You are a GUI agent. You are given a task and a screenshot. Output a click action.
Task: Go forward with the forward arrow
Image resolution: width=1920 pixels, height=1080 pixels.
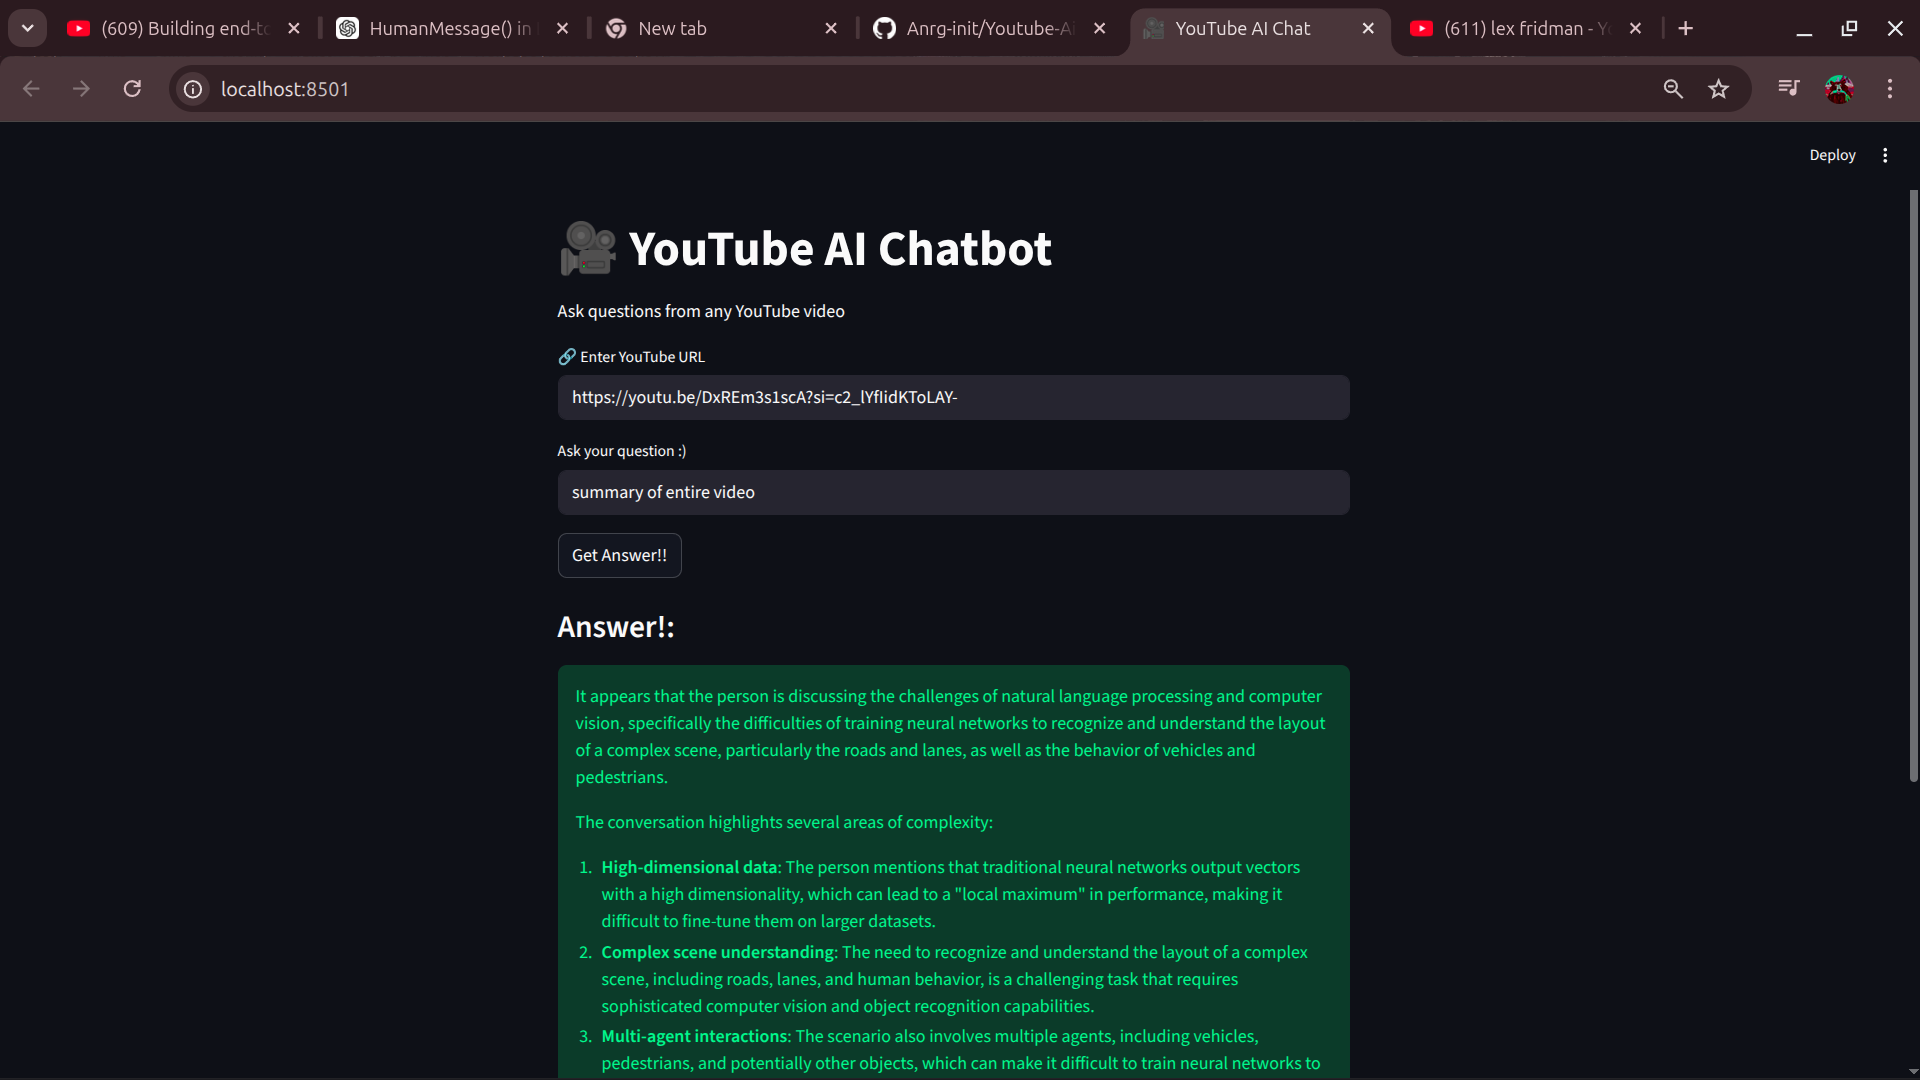click(x=81, y=89)
